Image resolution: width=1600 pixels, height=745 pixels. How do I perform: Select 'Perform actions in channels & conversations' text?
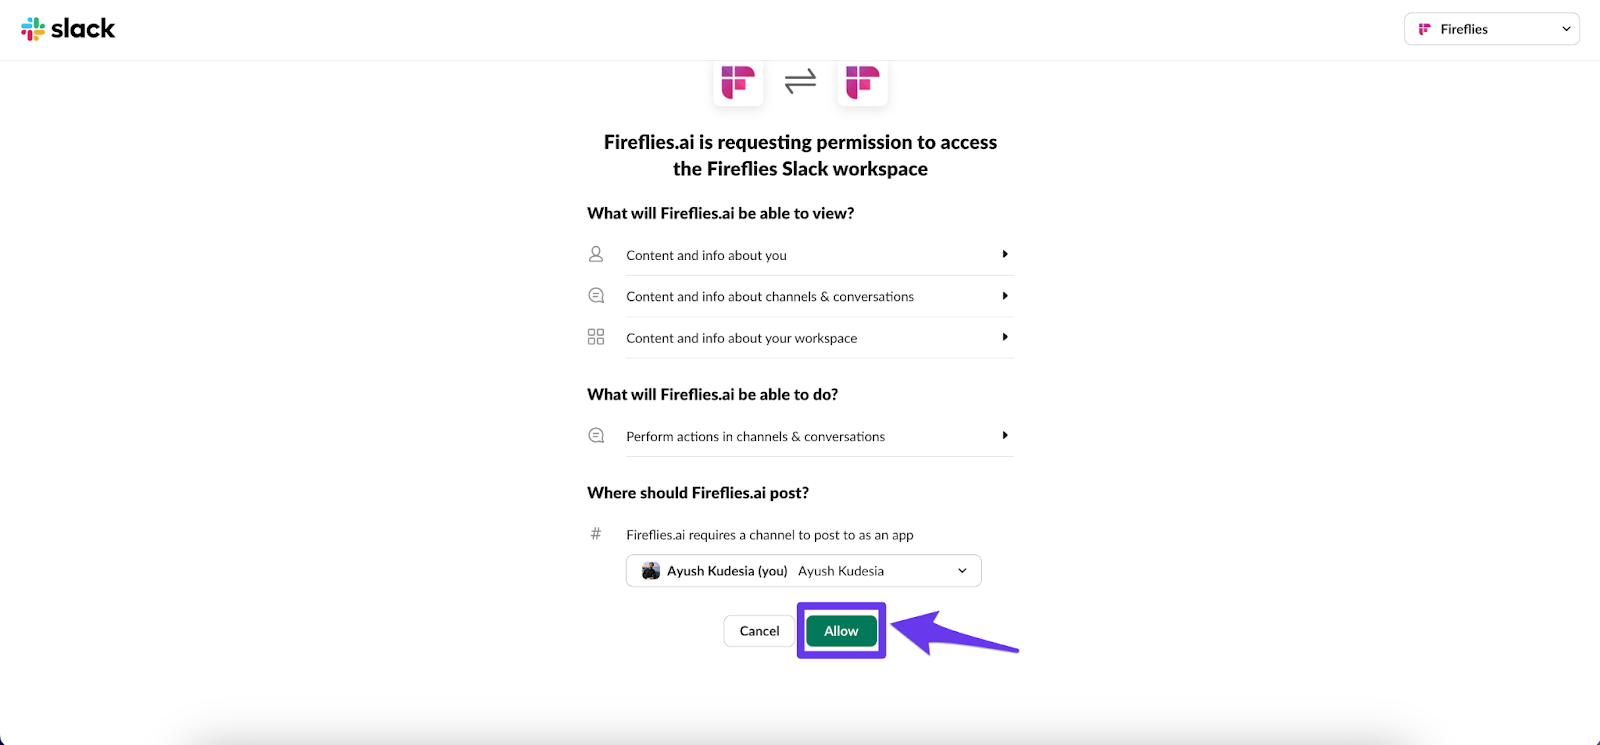(755, 437)
